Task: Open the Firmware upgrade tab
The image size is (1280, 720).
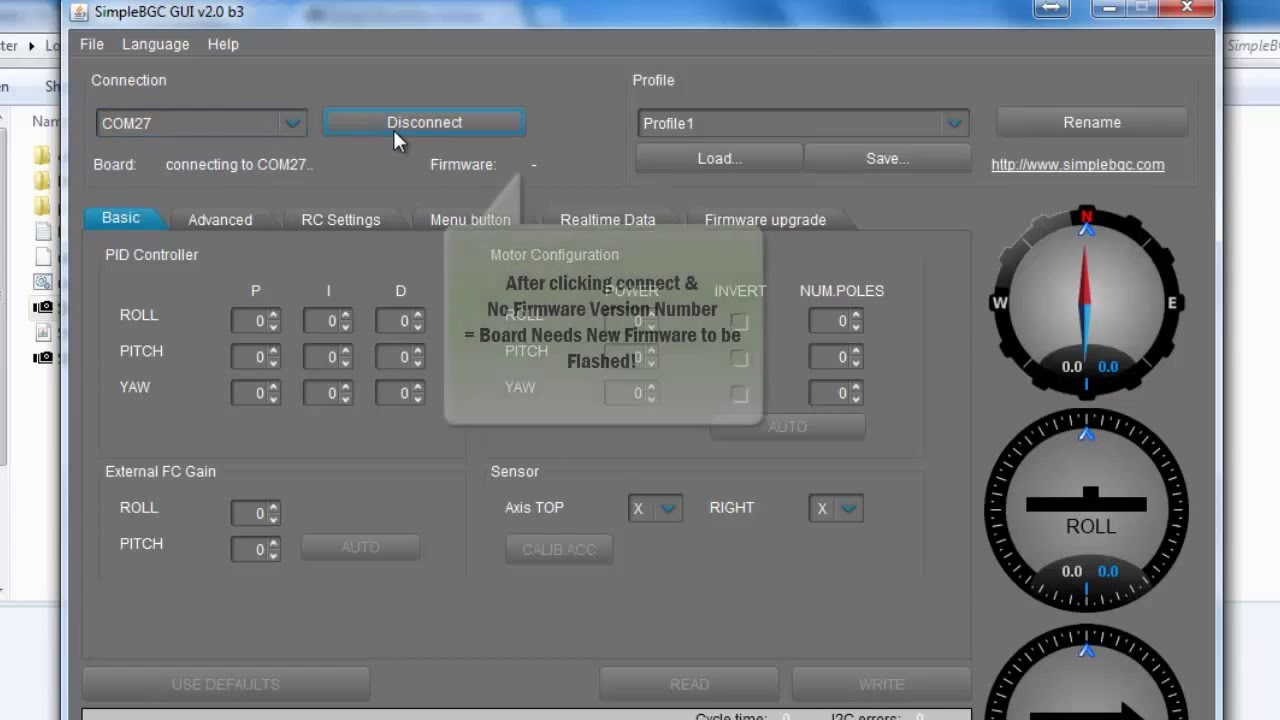Action: 765,220
